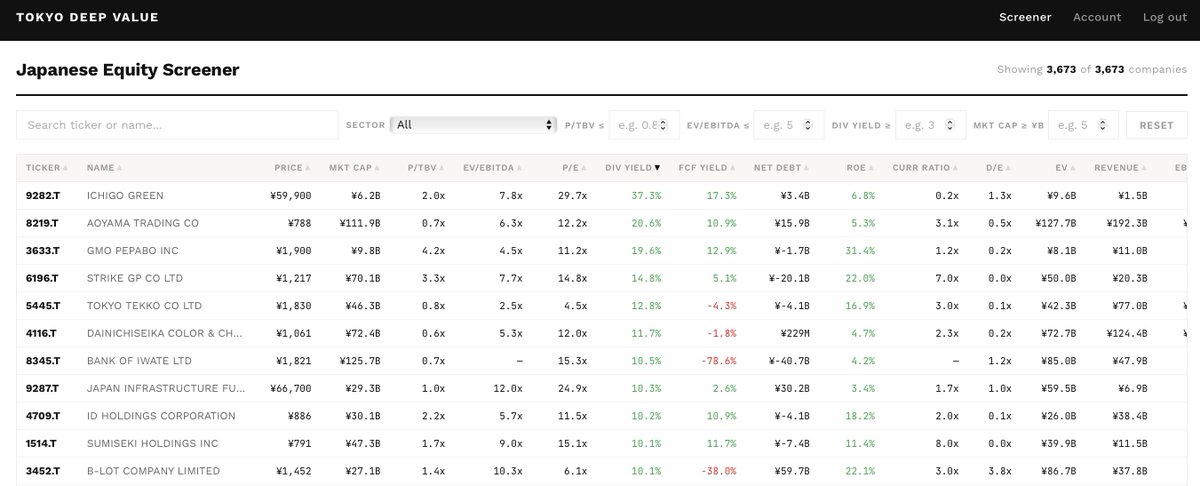Select ticker 6196.T

point(43,278)
